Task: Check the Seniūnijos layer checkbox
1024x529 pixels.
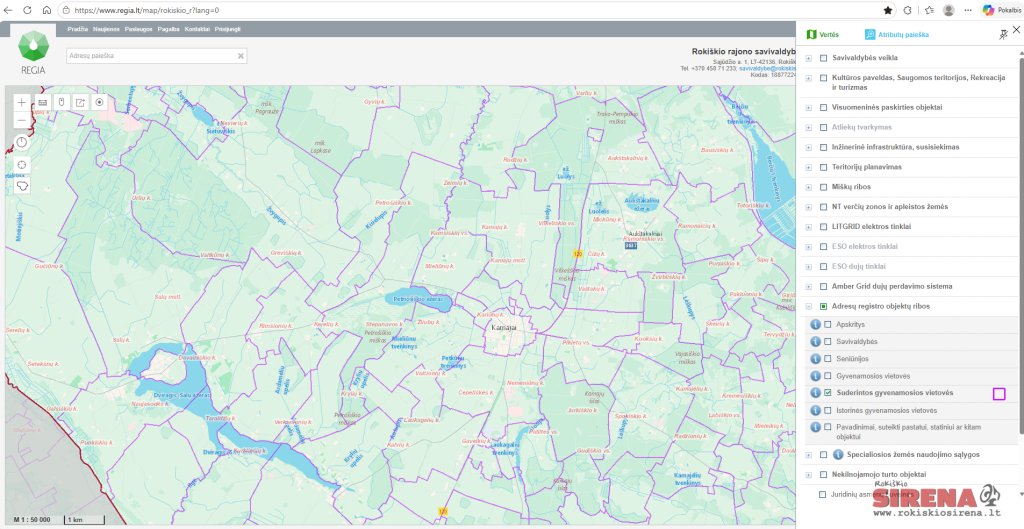Action: click(x=828, y=359)
